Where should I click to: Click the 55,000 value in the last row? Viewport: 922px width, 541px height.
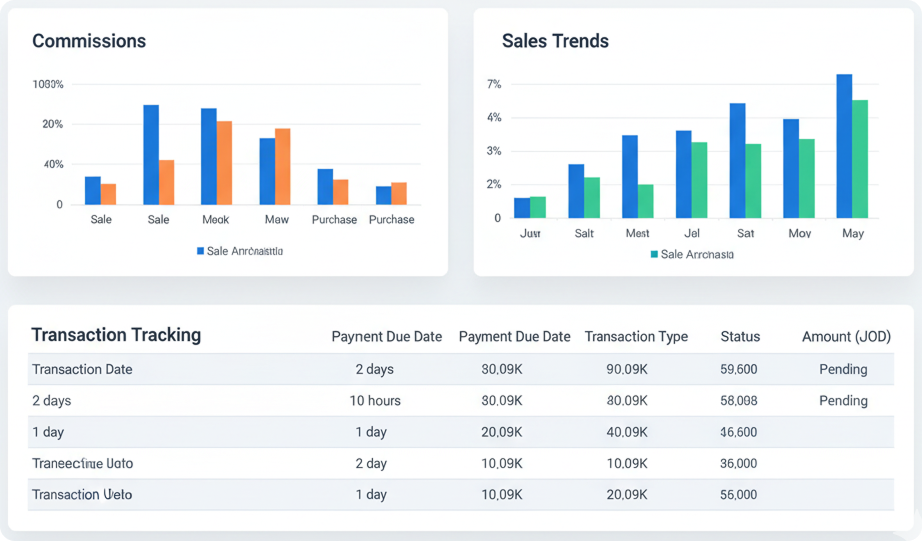tap(739, 495)
